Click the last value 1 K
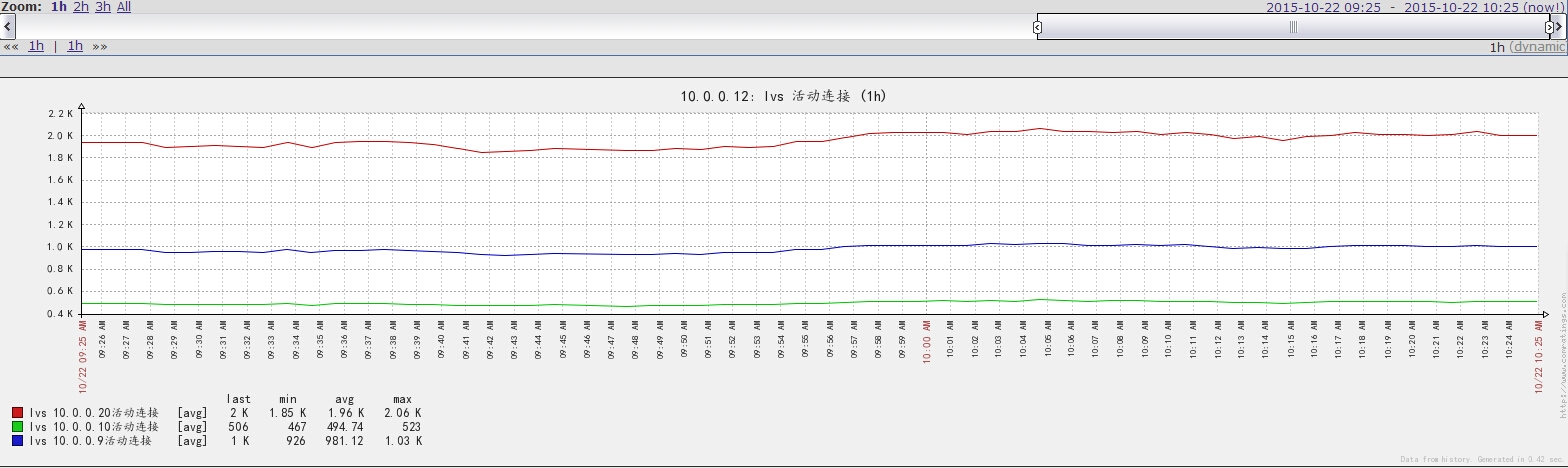This screenshot has width=1568, height=468. [x=240, y=440]
